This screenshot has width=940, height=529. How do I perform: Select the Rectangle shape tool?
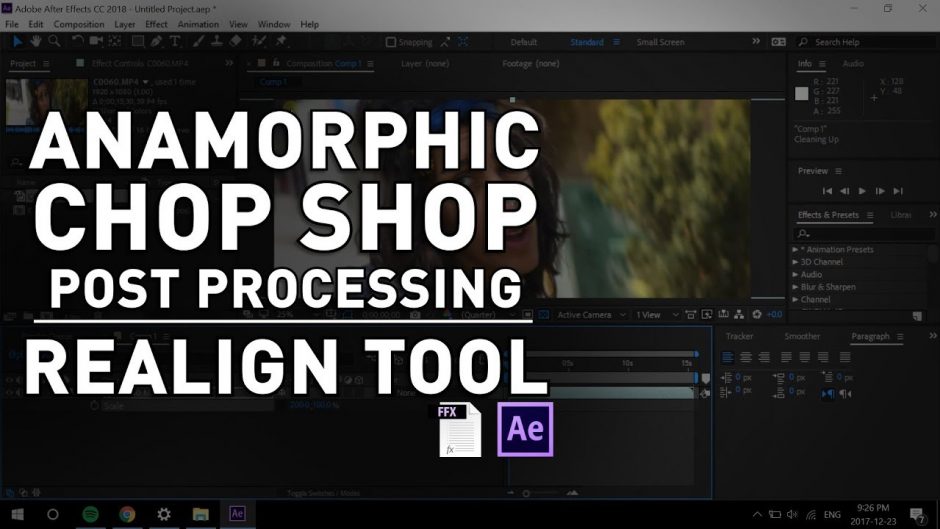click(x=138, y=41)
